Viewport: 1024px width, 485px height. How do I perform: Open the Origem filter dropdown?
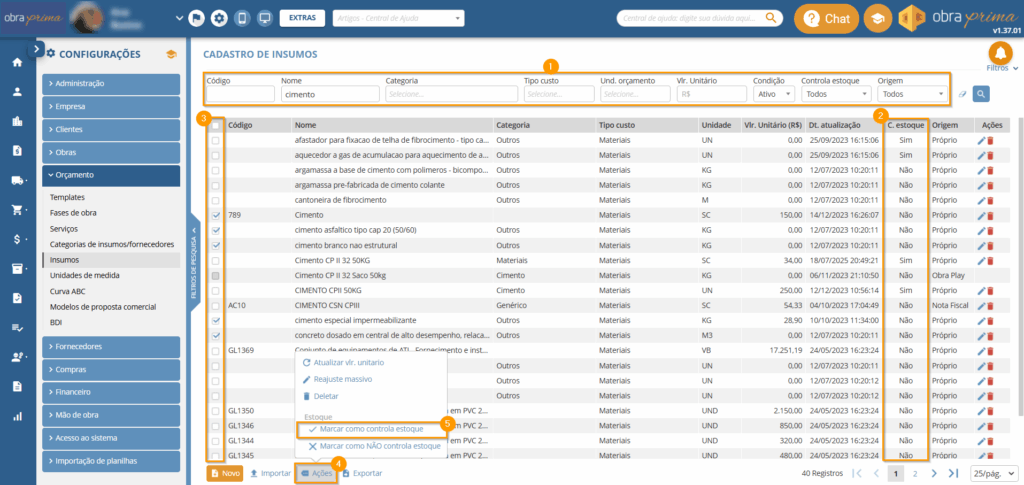click(912, 94)
